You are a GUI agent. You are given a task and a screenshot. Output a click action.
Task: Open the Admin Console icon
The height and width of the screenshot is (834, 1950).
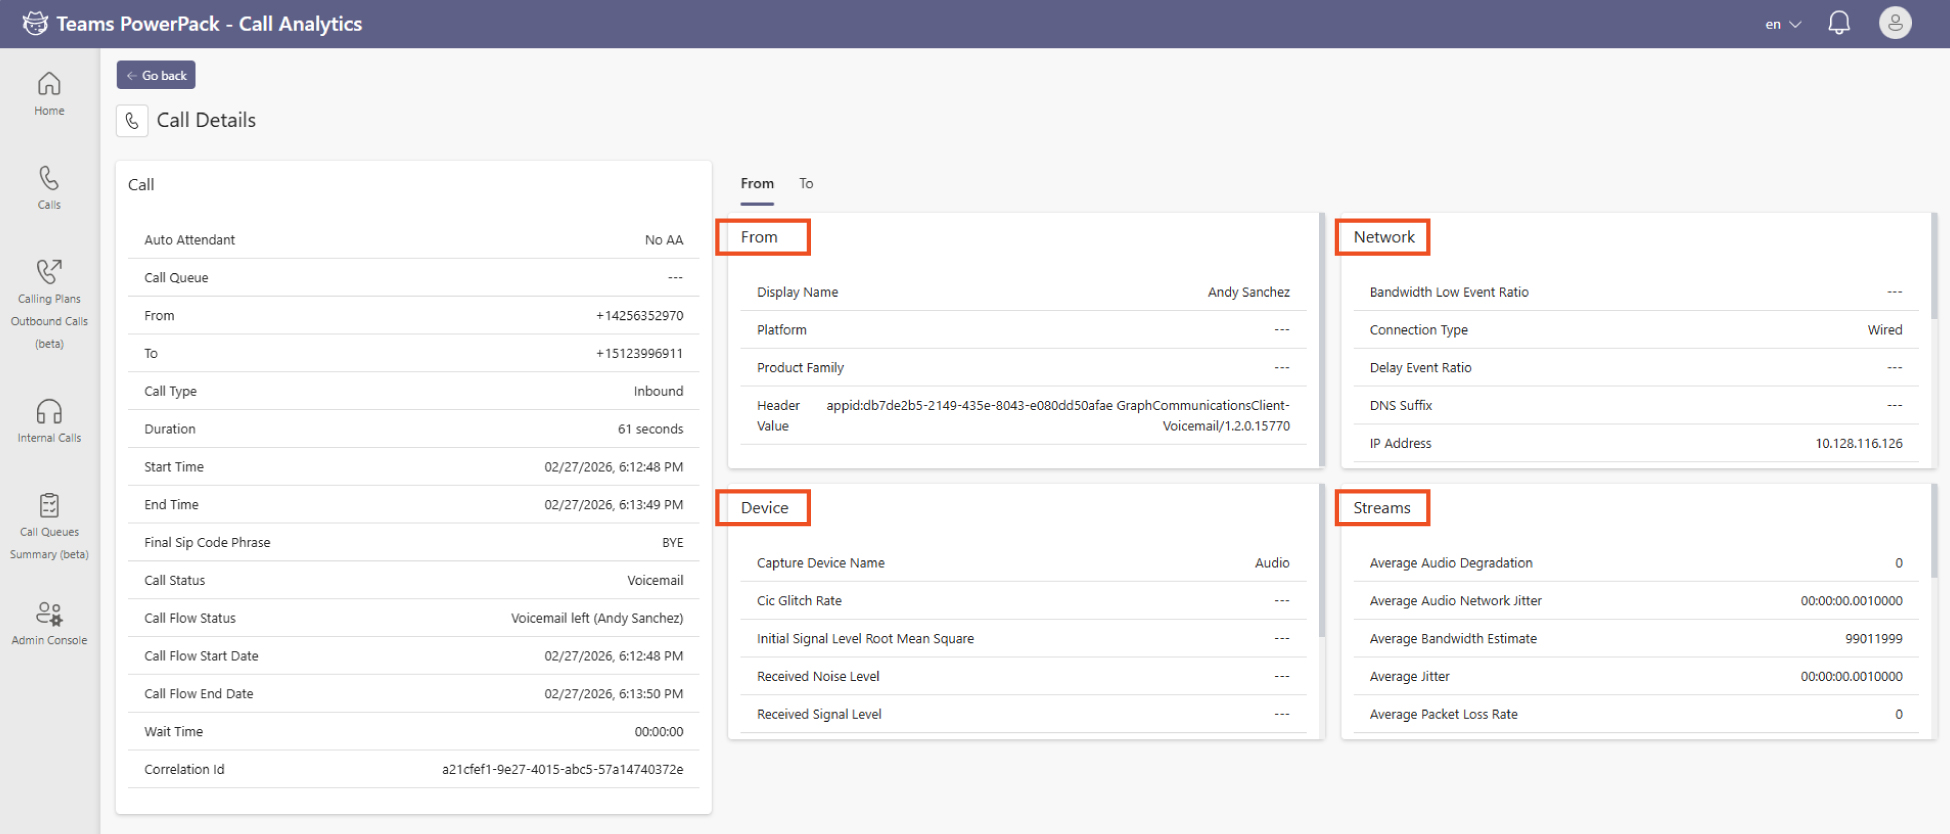coord(49,613)
